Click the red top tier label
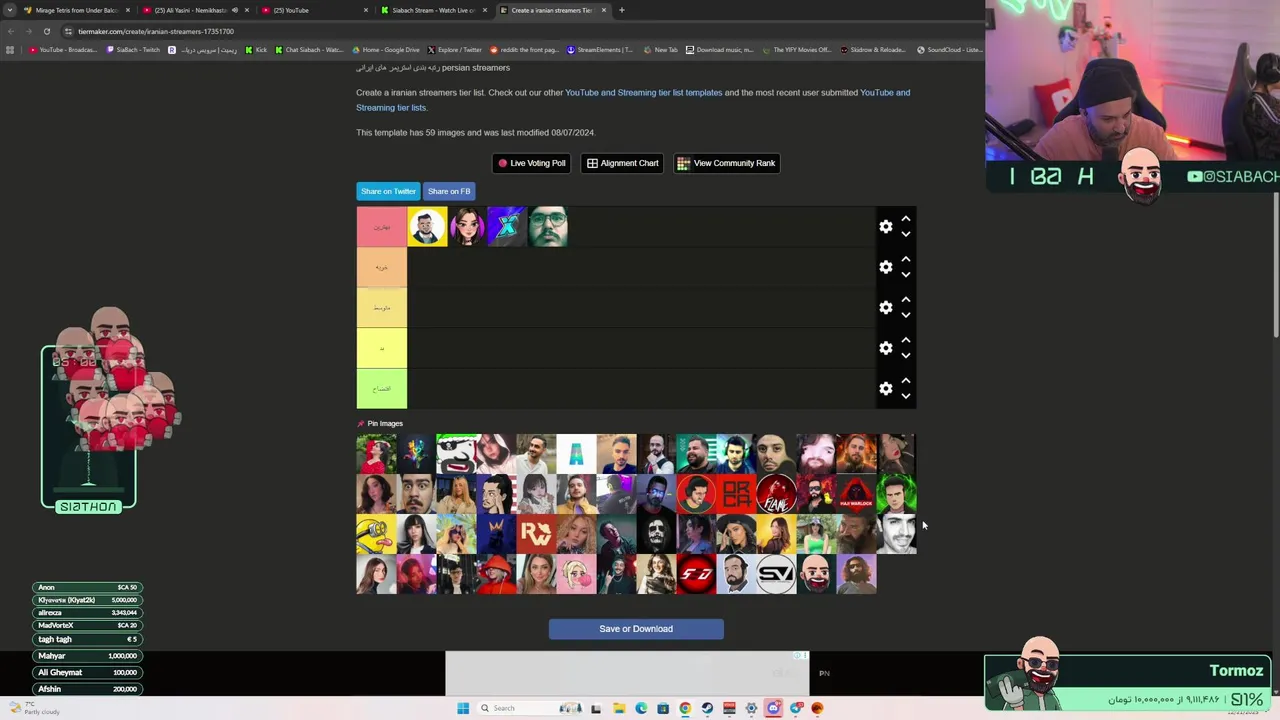Viewport: 1280px width, 720px height. coord(382,227)
